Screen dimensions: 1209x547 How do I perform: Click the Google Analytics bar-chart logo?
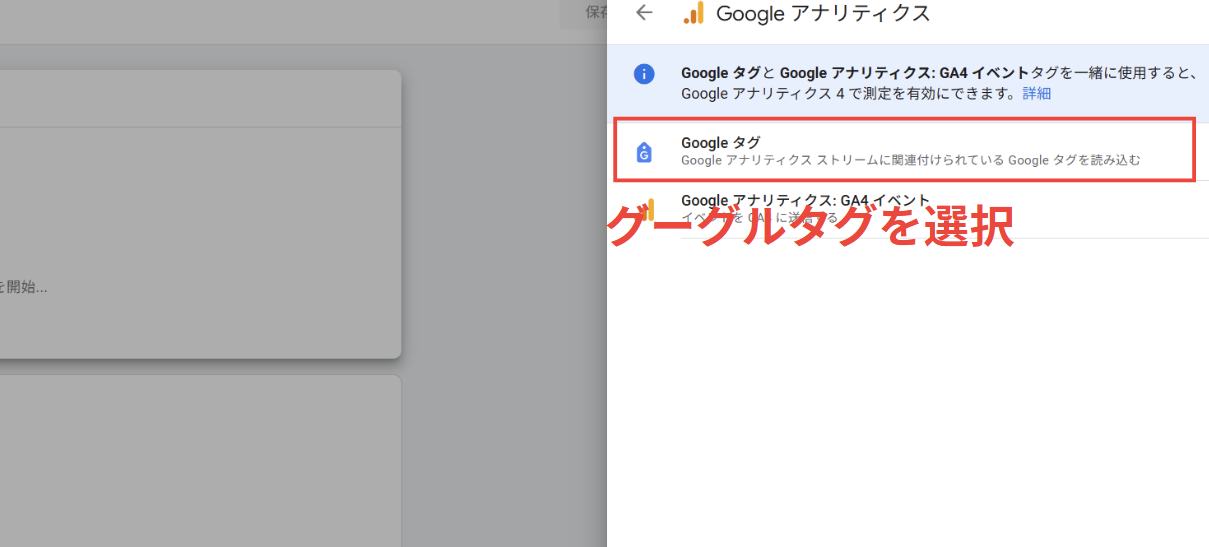693,13
